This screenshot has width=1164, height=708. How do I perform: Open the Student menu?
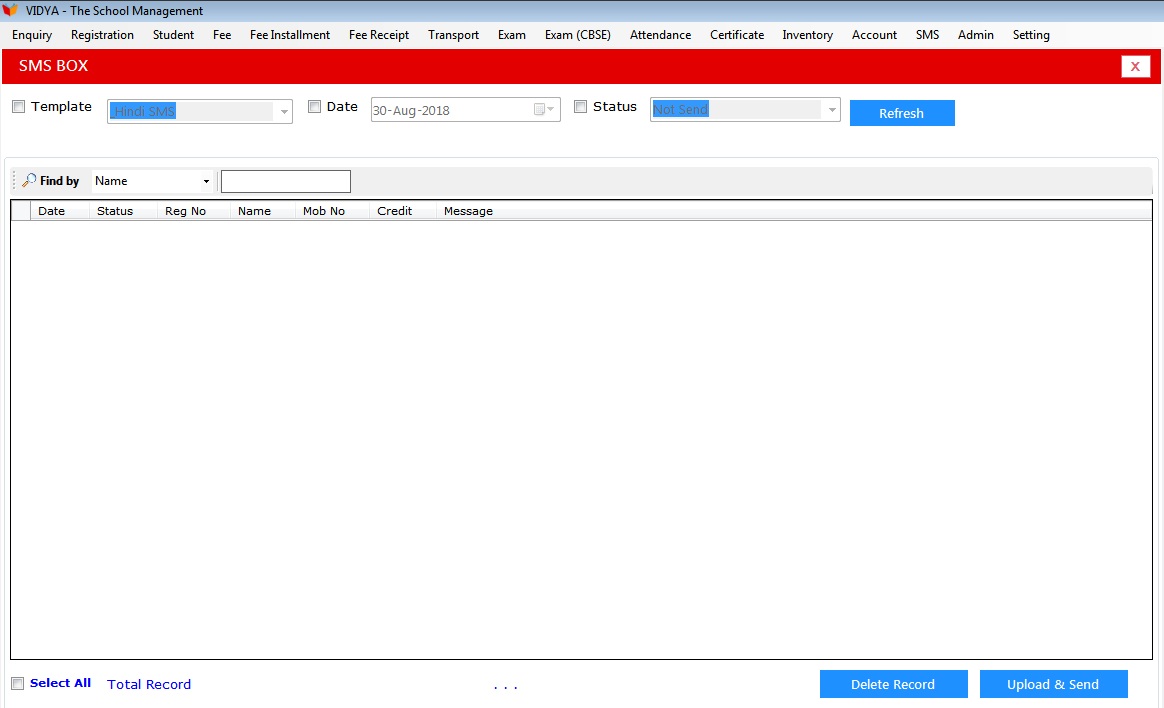(173, 35)
